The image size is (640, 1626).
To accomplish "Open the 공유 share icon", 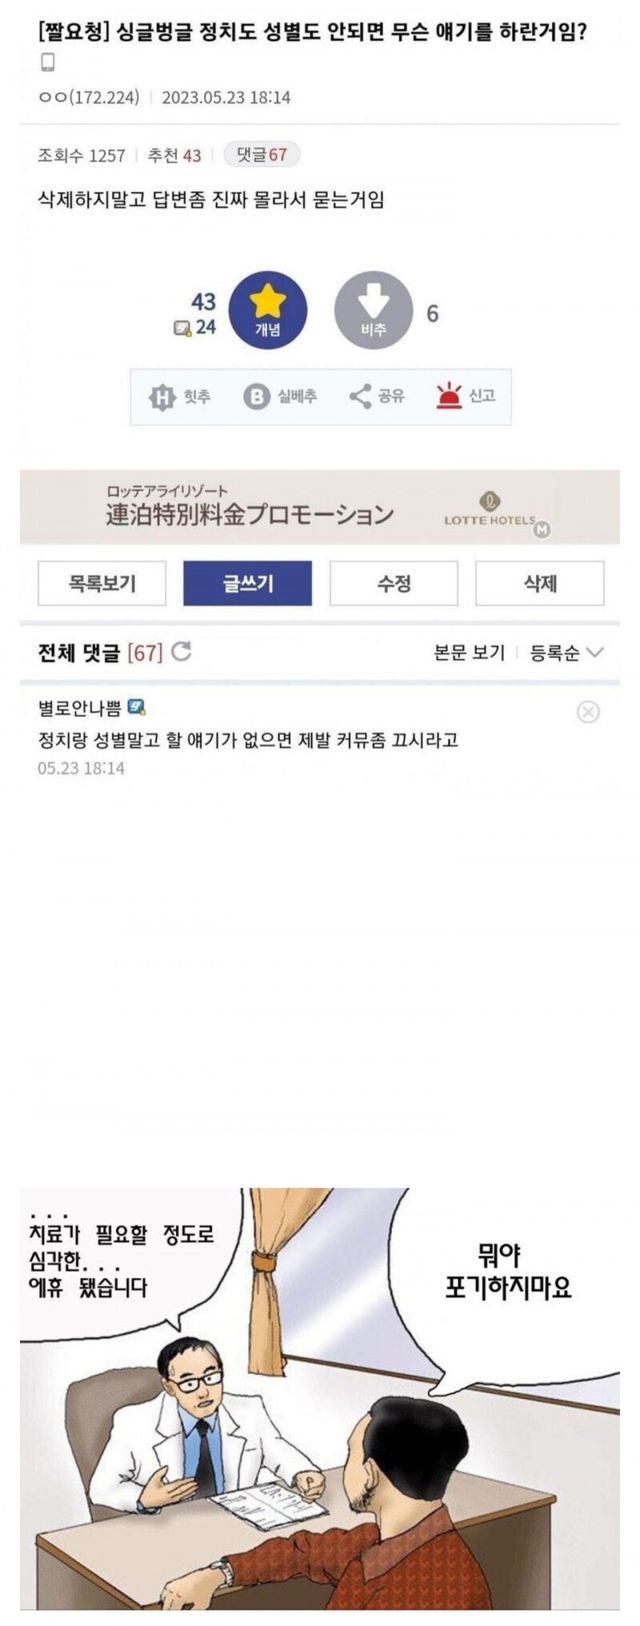I will (x=360, y=396).
